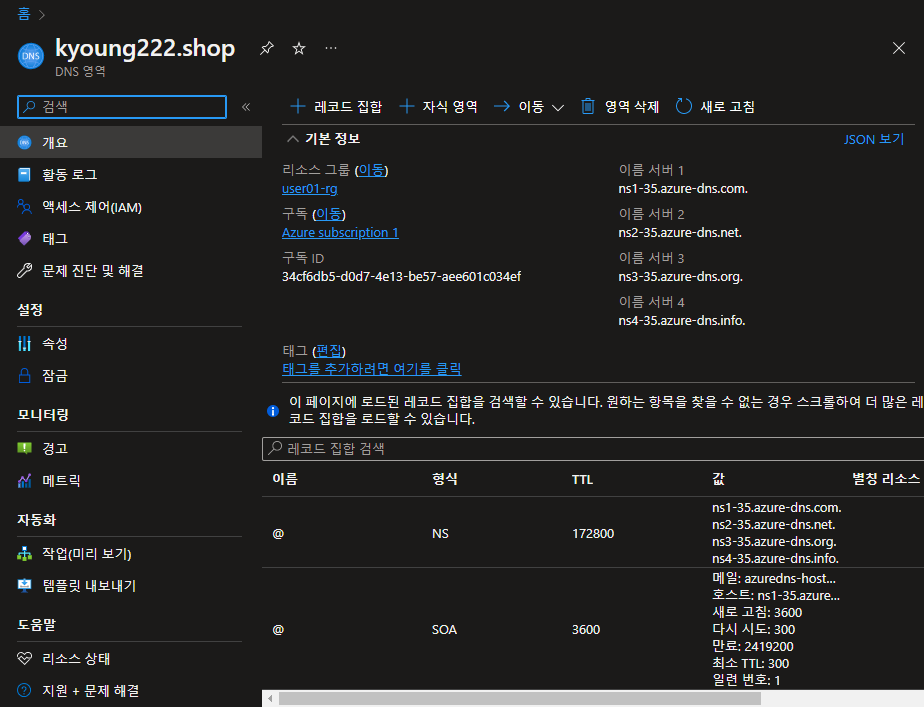Collapse the left menu with double chevron

click(246, 107)
